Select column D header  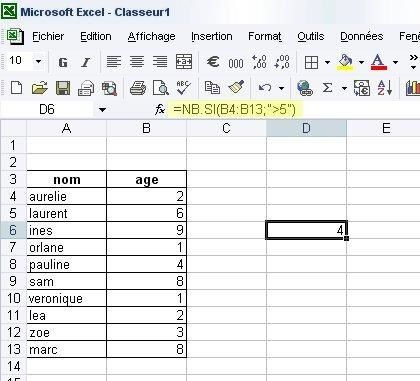click(x=306, y=128)
